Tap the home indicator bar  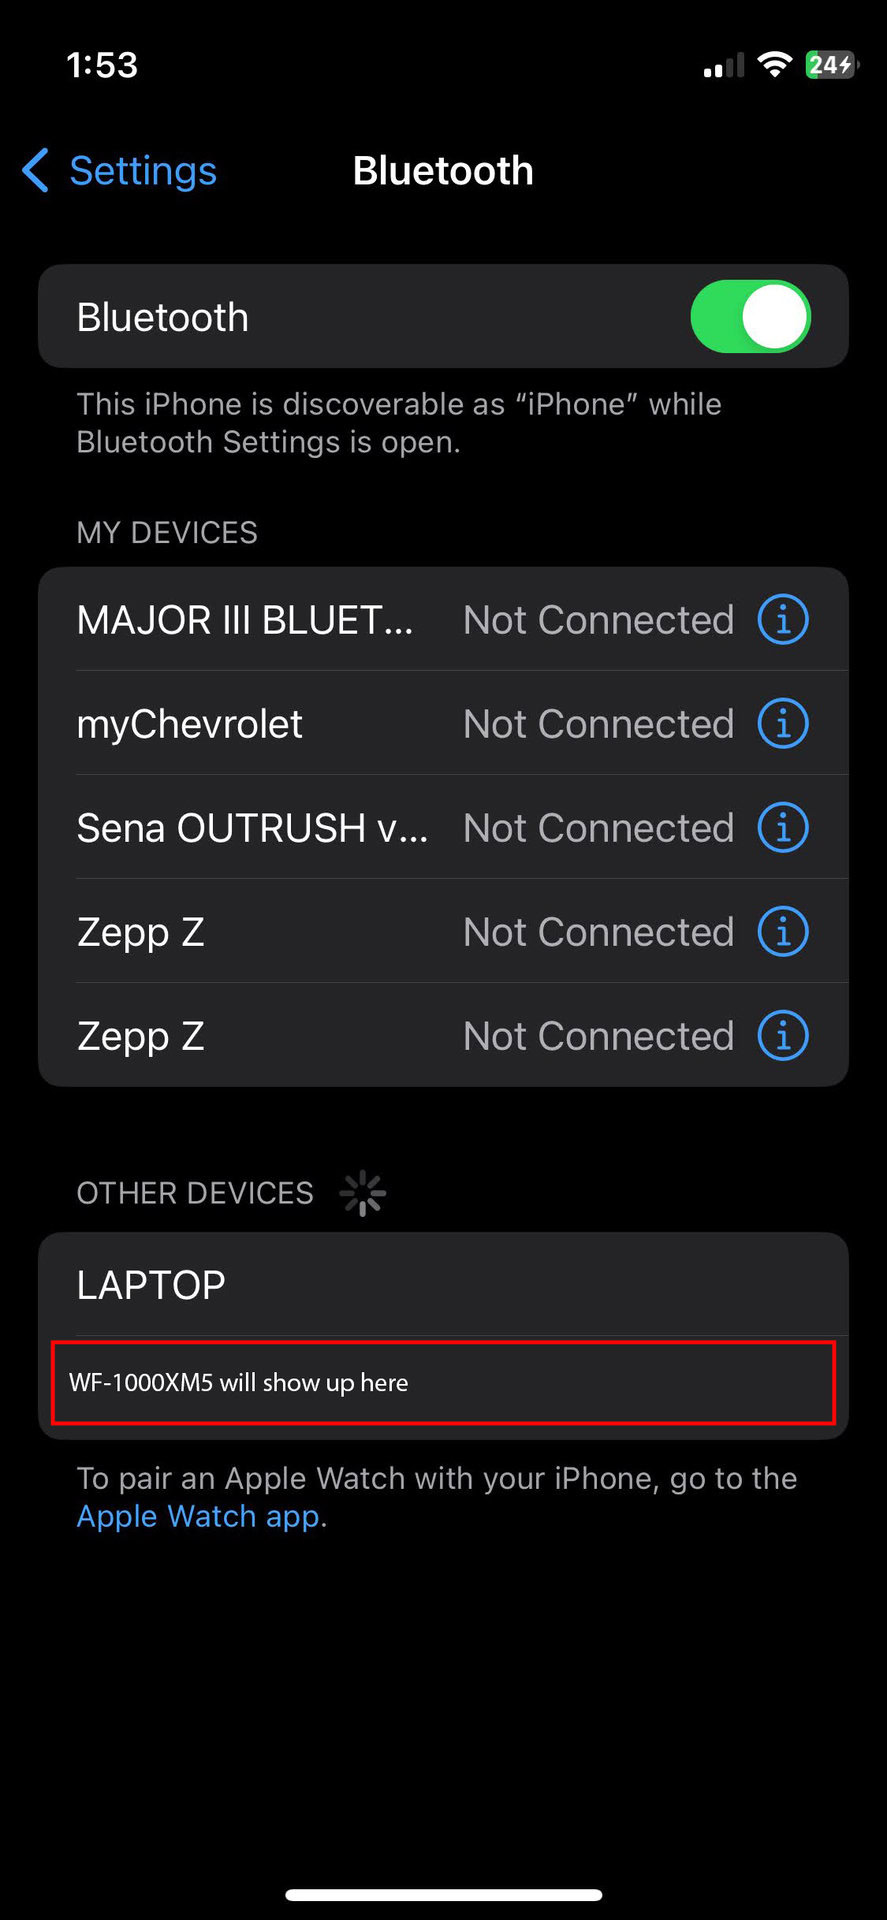click(x=443, y=1894)
